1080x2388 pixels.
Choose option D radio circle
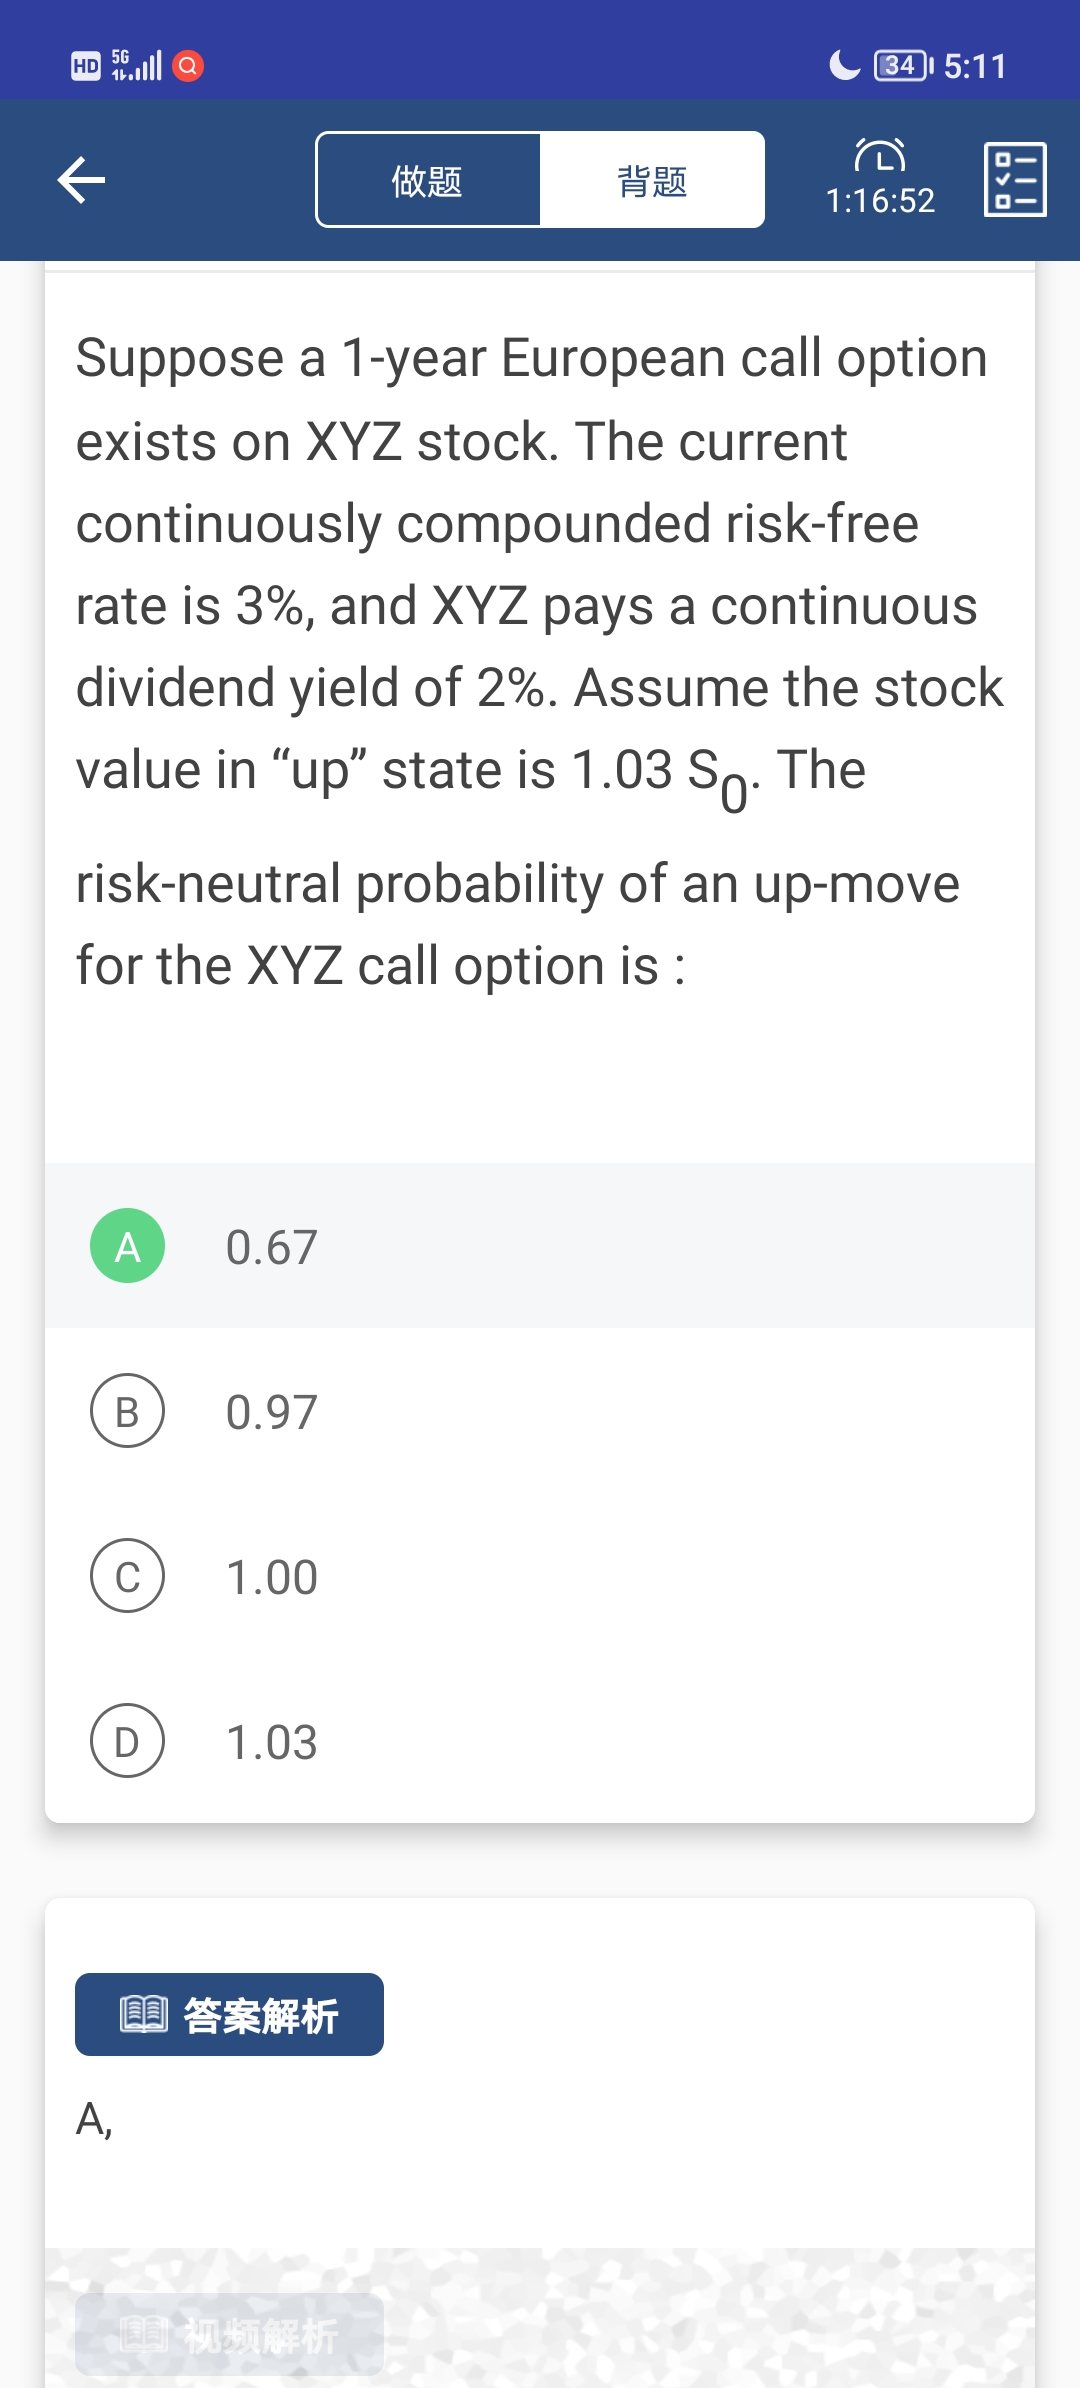click(x=128, y=1741)
